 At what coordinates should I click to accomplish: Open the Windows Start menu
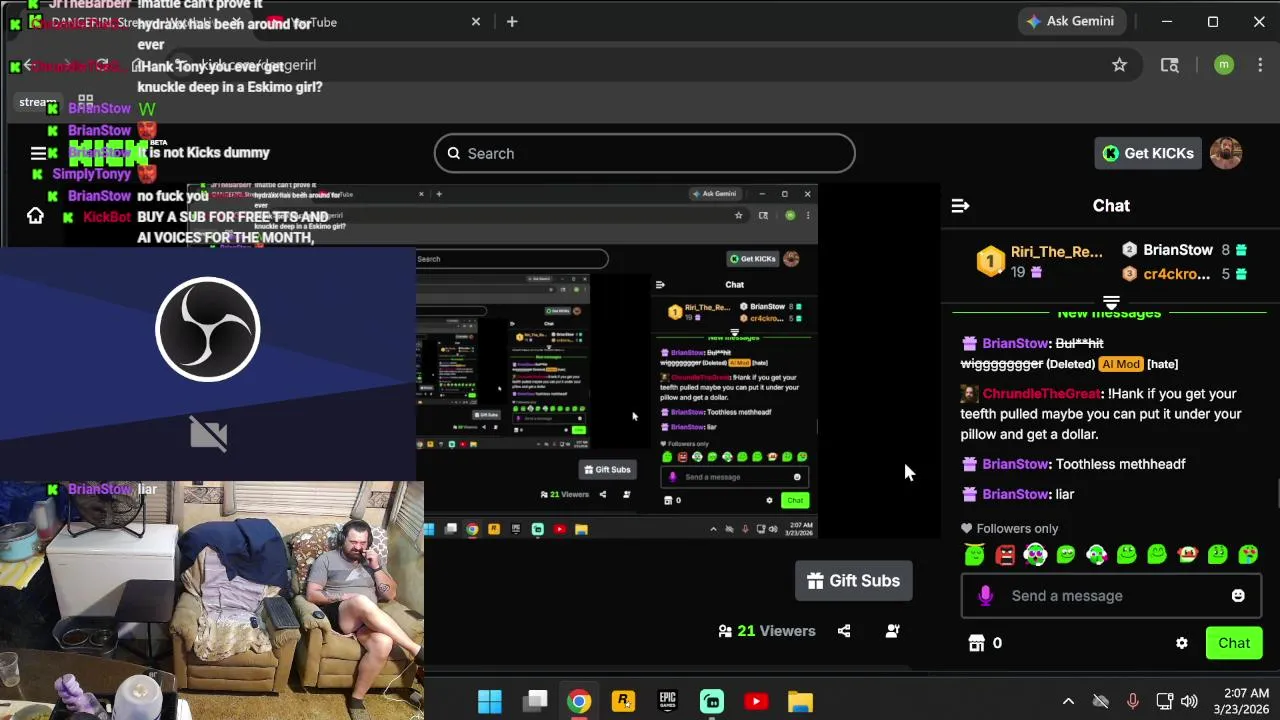click(x=490, y=701)
